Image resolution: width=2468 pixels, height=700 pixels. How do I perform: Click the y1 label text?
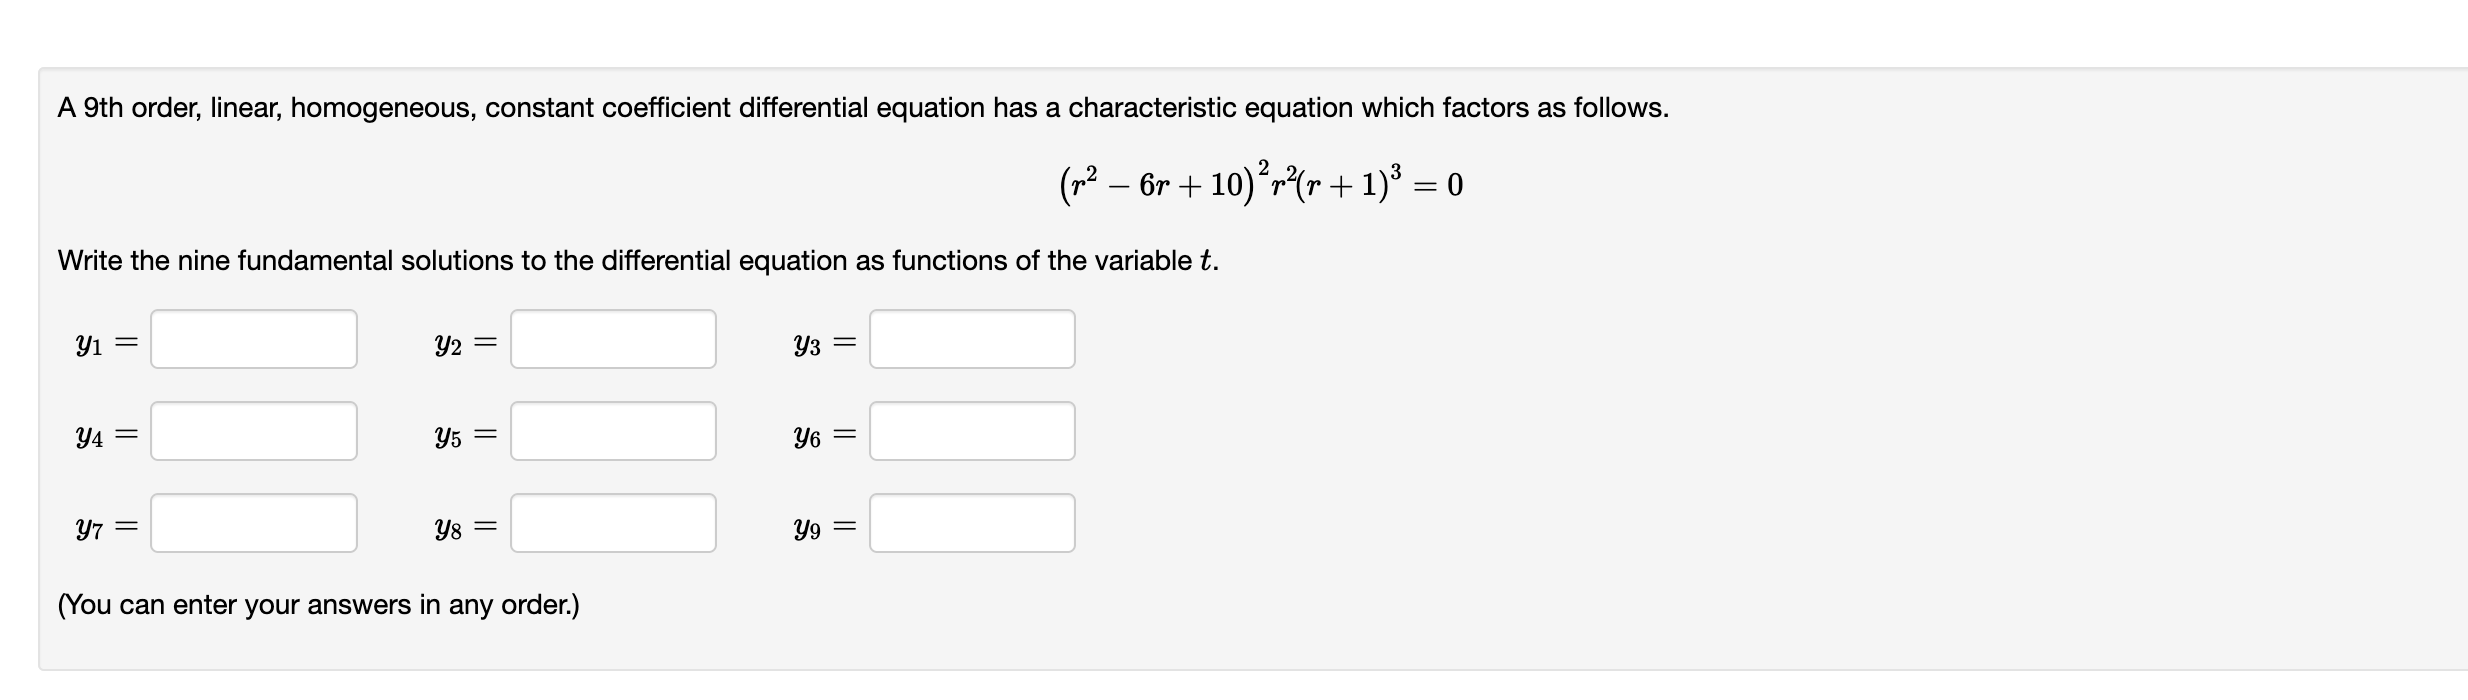89,344
